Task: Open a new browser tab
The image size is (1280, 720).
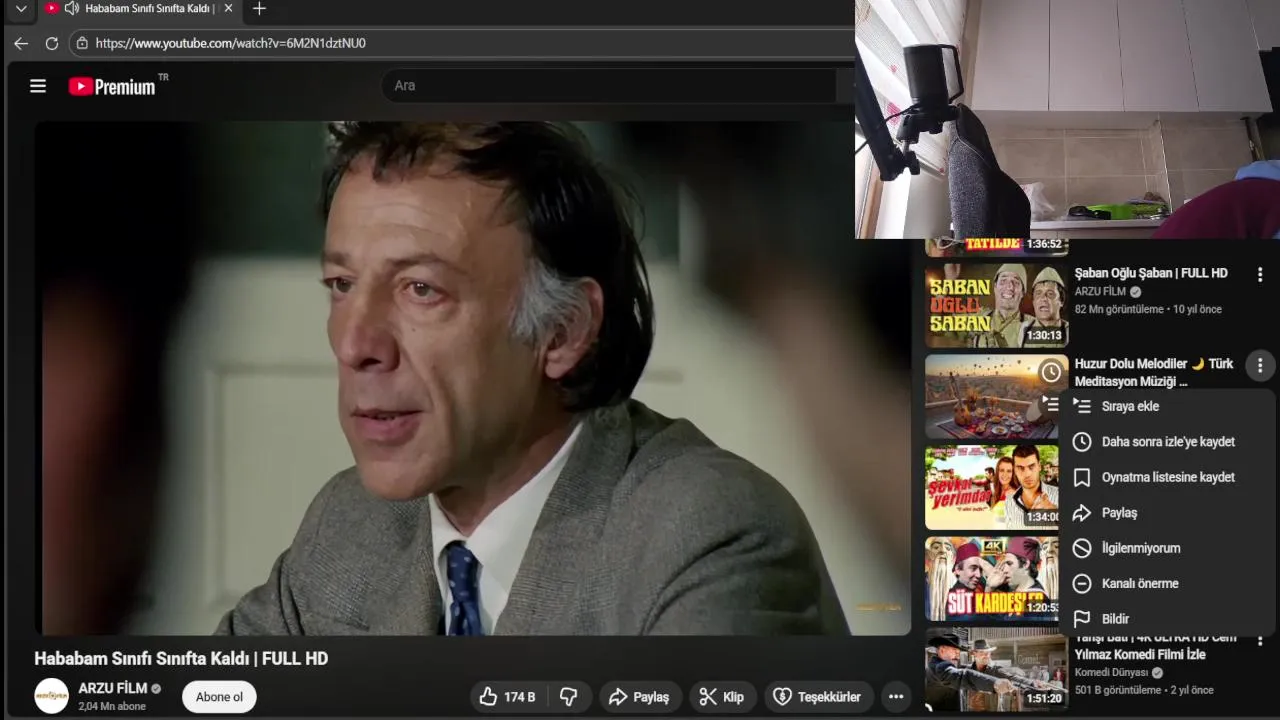Action: pyautogui.click(x=259, y=9)
